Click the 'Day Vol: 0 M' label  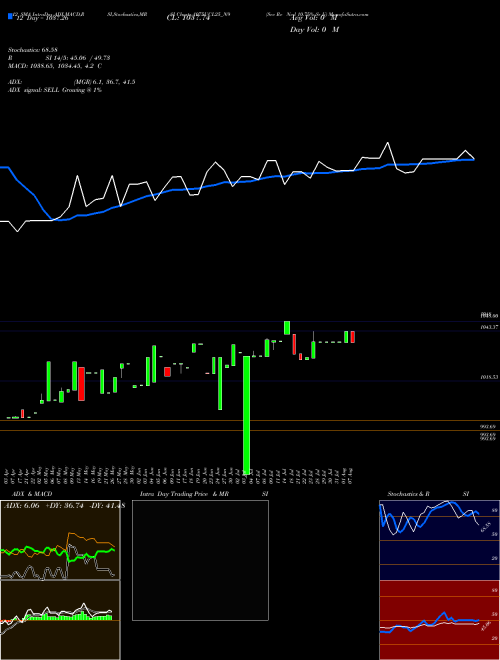point(314,29)
